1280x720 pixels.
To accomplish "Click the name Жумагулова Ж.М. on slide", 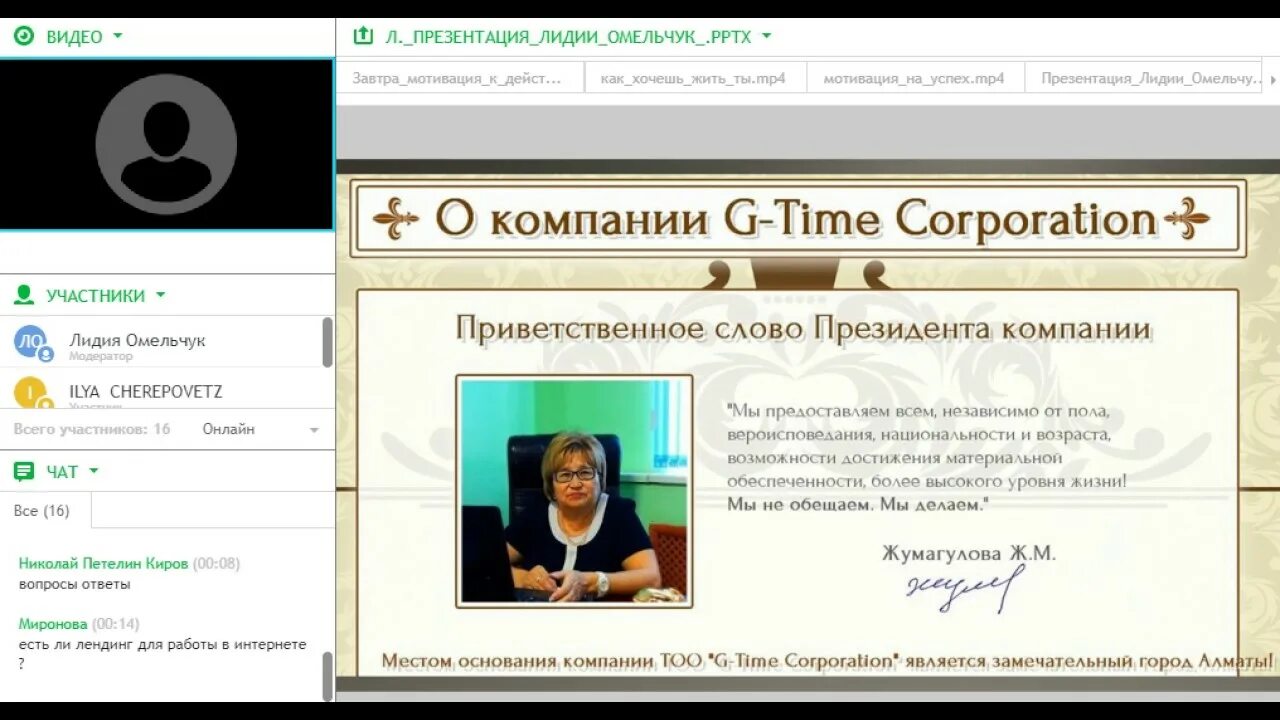I will click(969, 552).
